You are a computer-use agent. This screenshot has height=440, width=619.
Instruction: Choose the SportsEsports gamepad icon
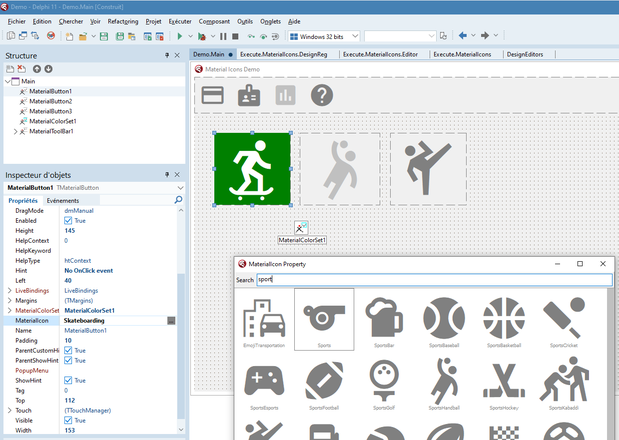tap(264, 382)
